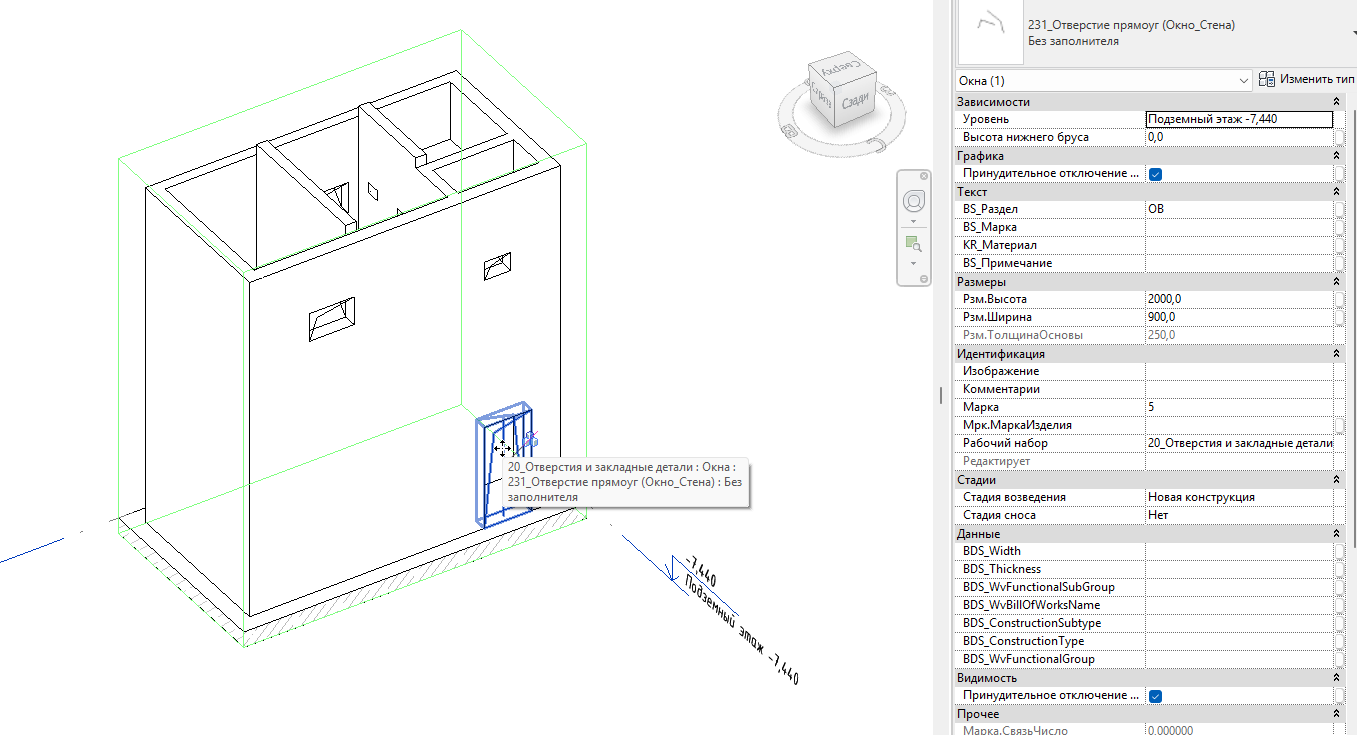Click the BDS_WvBillOfWorksName value field
The width and height of the screenshot is (1357, 735).
1239,605
